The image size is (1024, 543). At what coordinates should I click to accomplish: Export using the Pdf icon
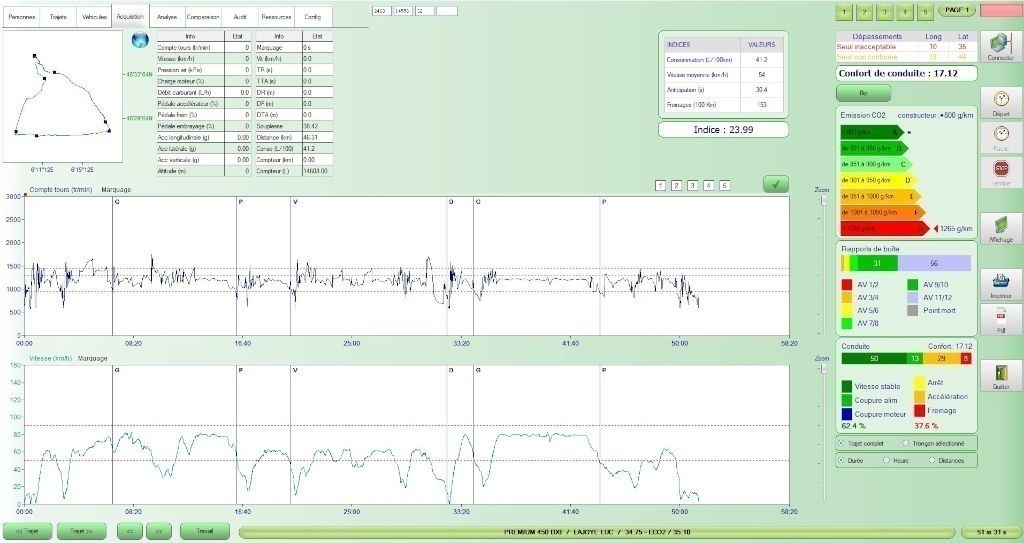[1000, 319]
